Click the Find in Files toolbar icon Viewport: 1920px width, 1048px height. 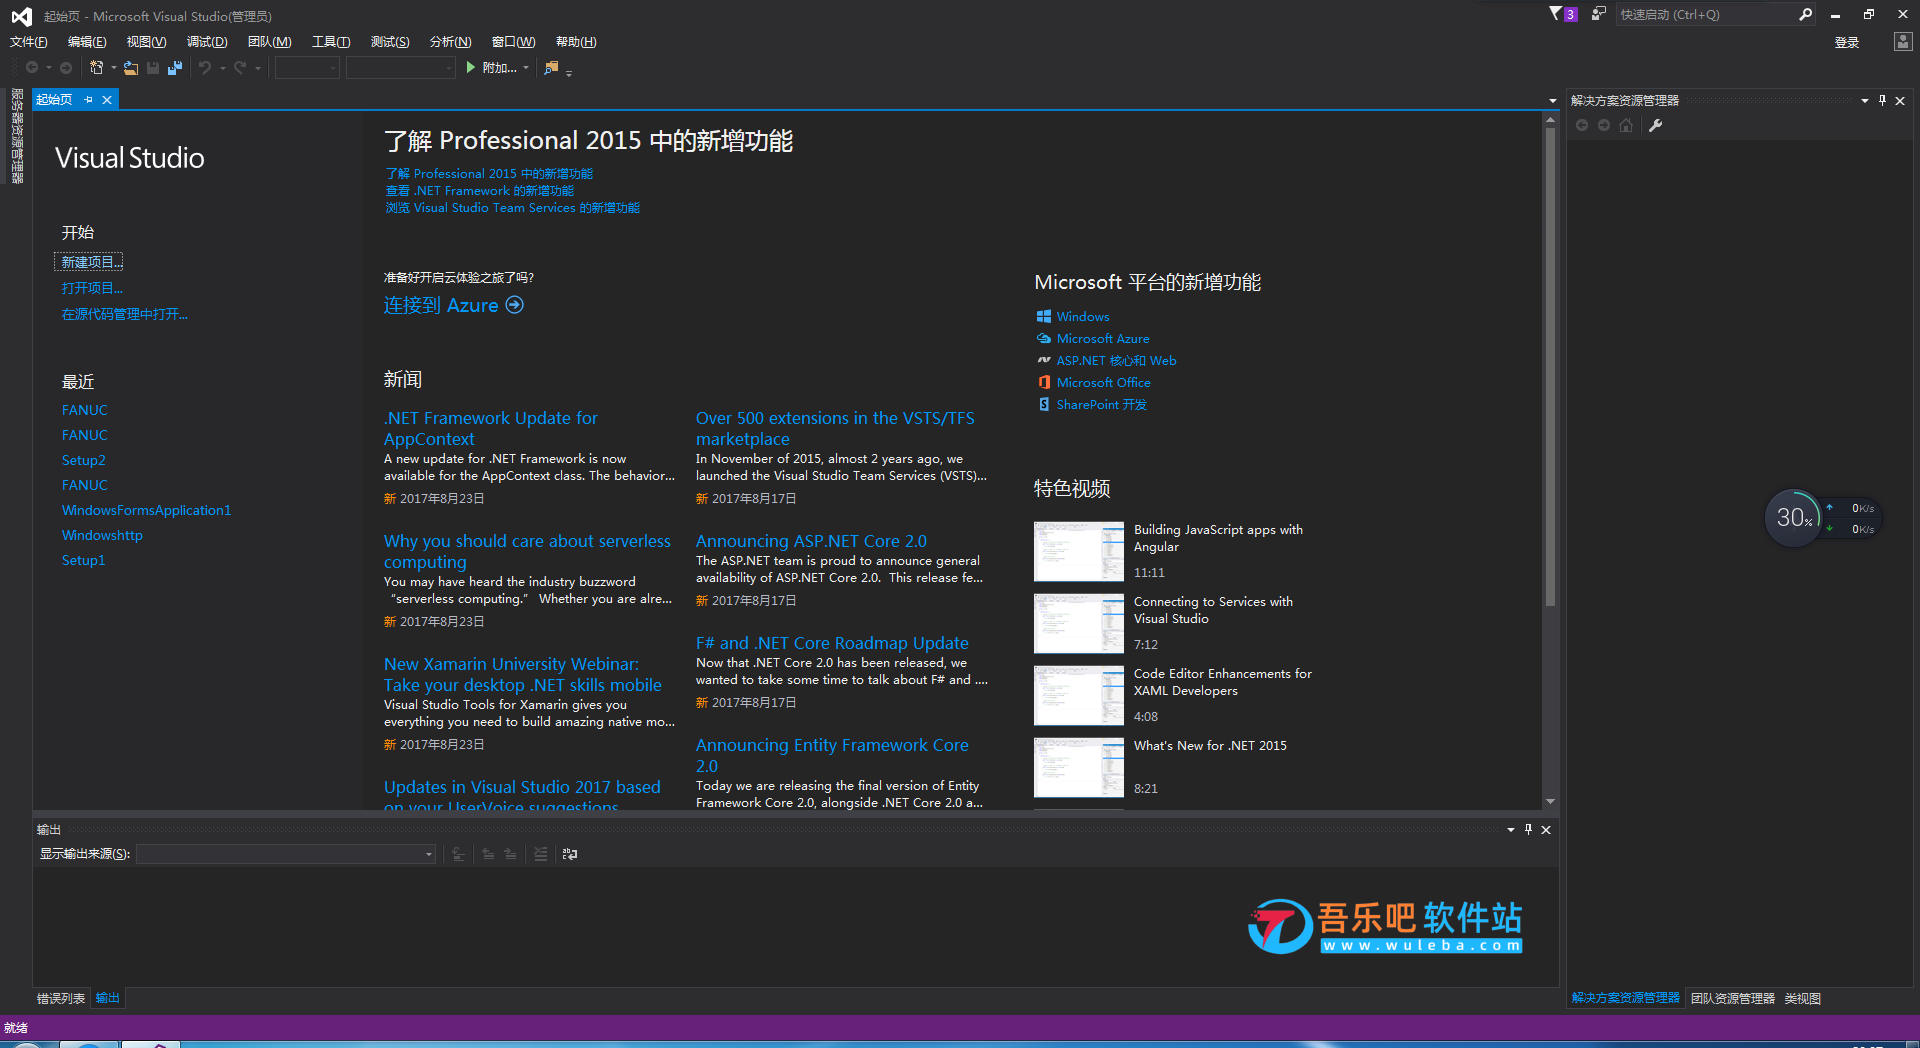point(551,68)
